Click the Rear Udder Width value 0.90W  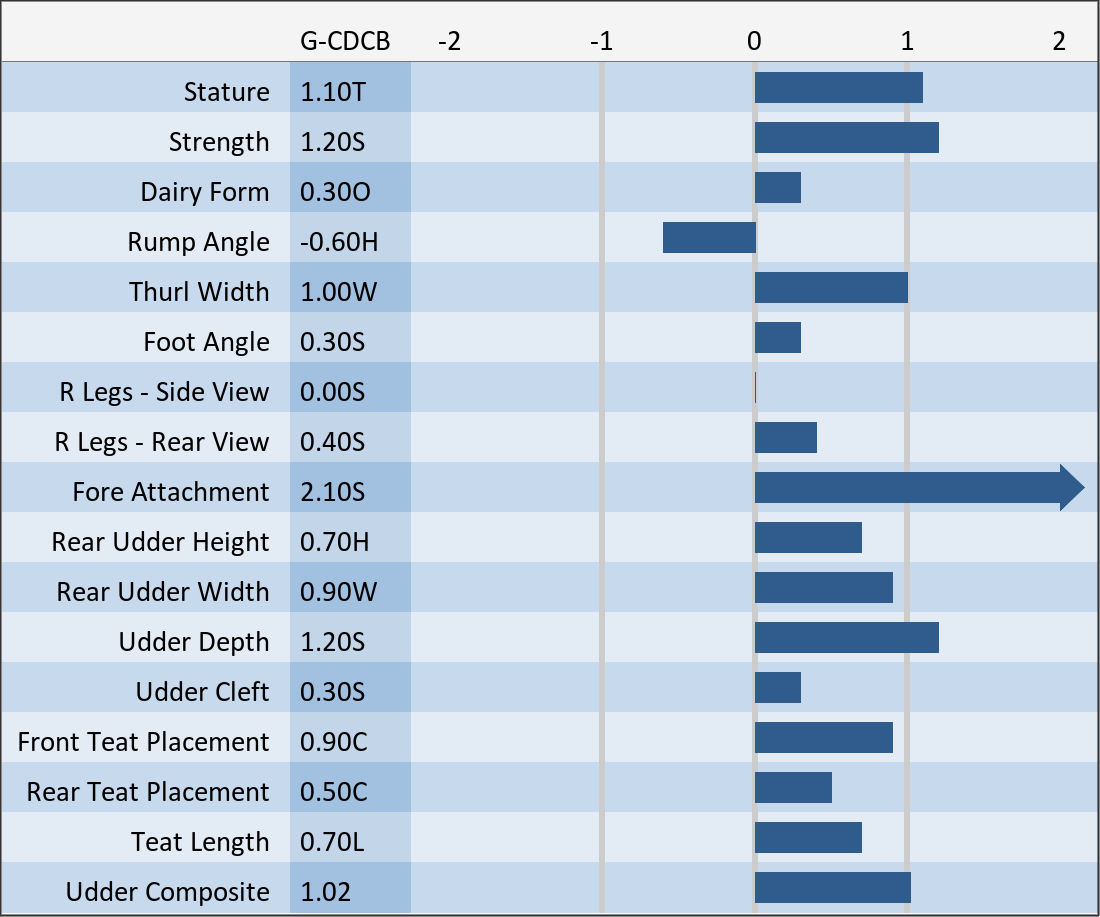click(339, 592)
